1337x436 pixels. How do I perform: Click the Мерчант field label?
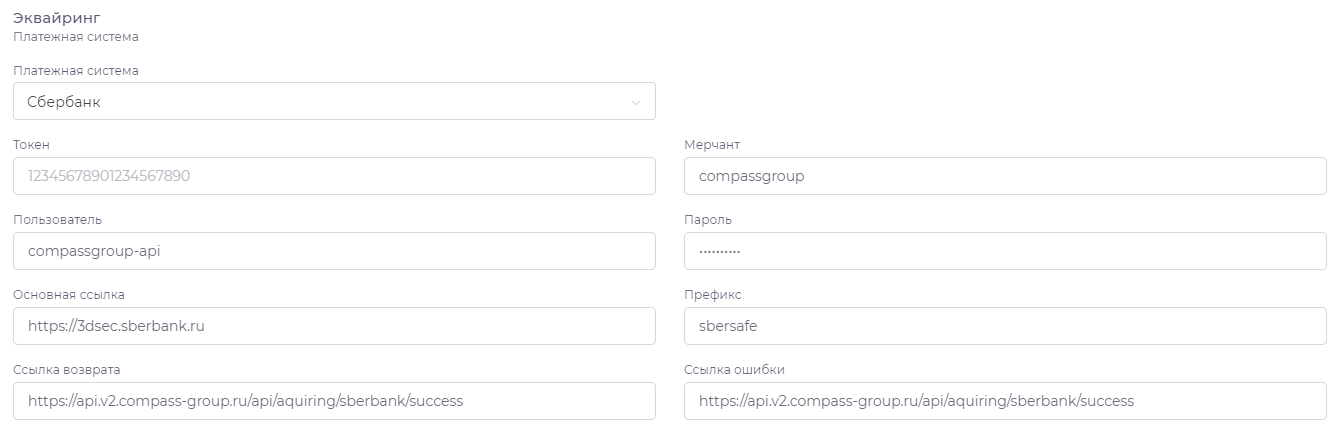(712, 145)
